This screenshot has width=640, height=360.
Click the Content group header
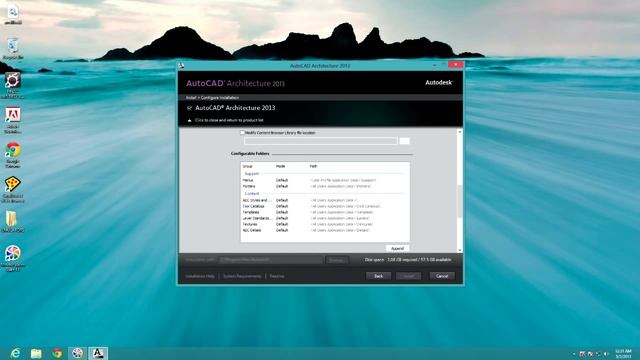(x=252, y=193)
